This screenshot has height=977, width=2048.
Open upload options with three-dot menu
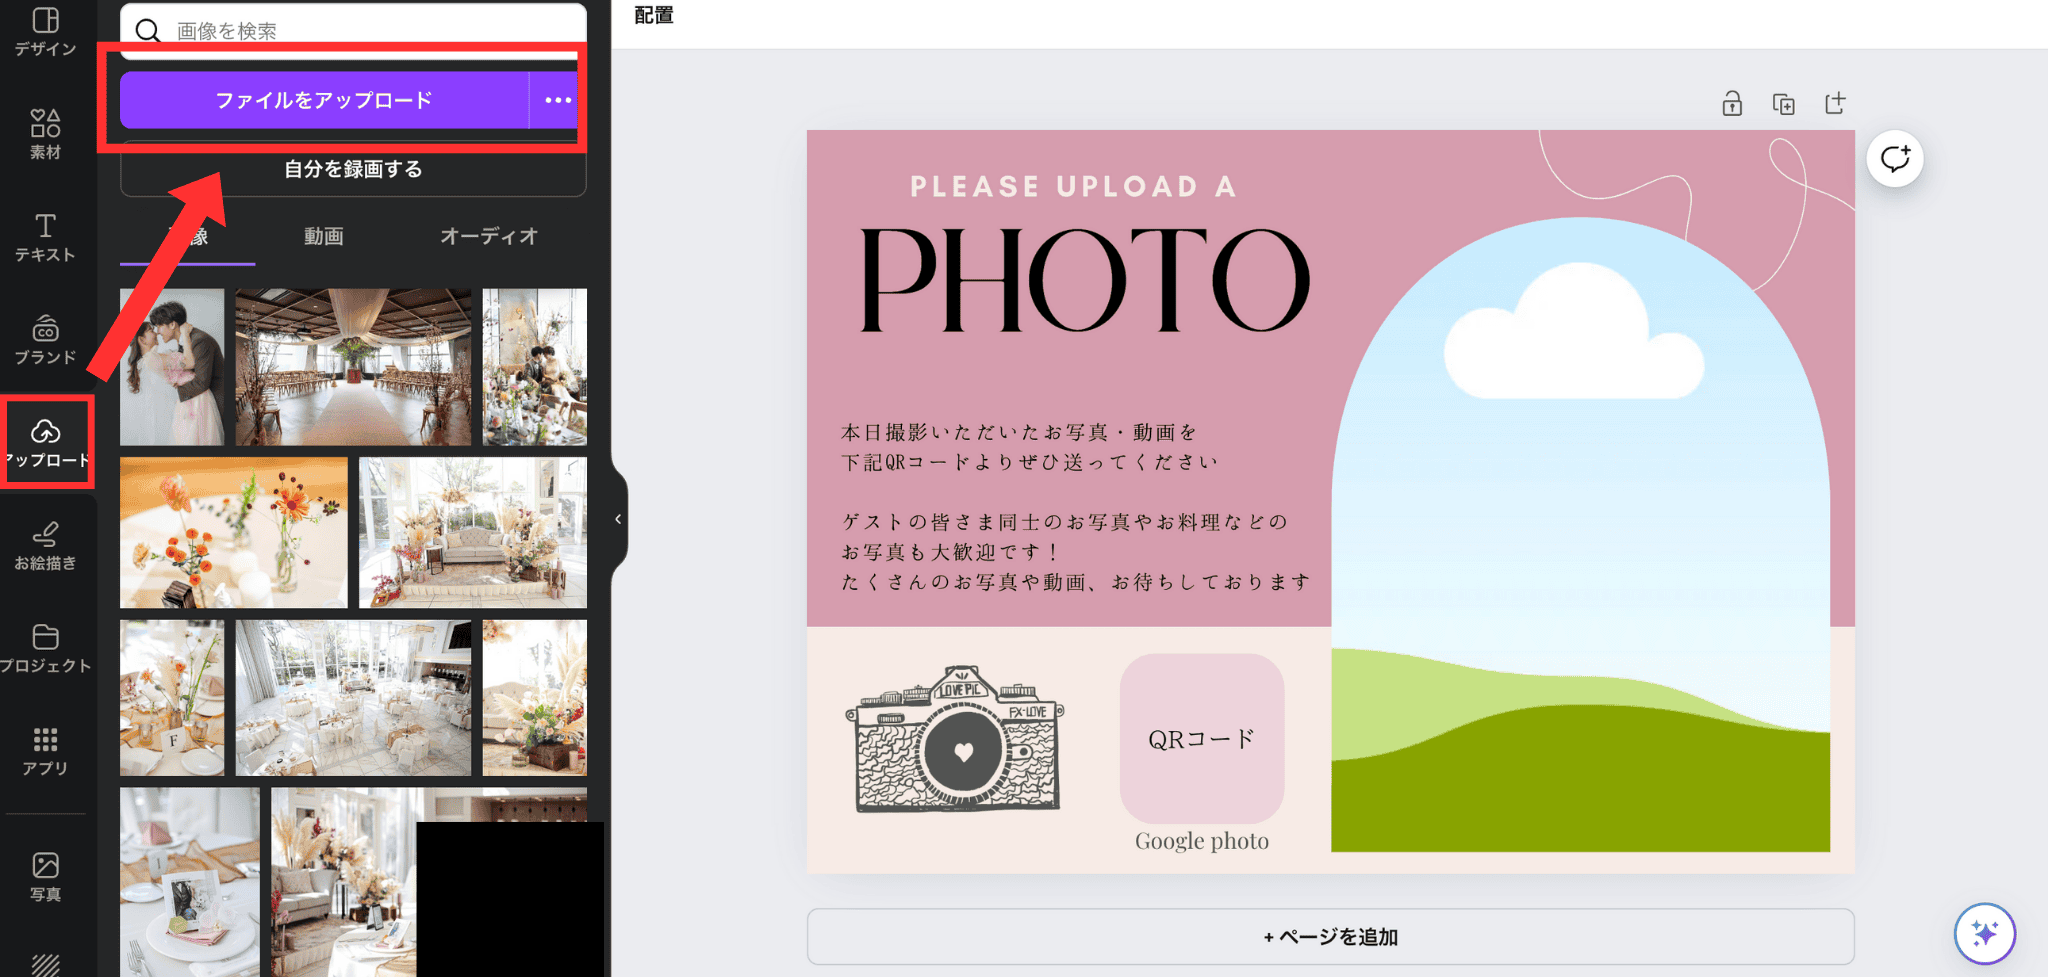[x=557, y=100]
